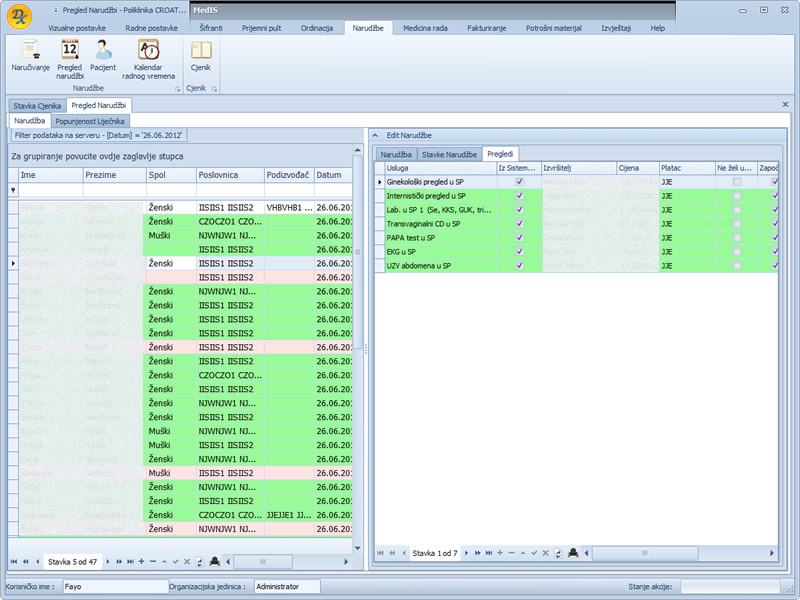Click the orders list vertical scrollbar down arrow
The height and width of the screenshot is (600, 800).
[x=358, y=548]
